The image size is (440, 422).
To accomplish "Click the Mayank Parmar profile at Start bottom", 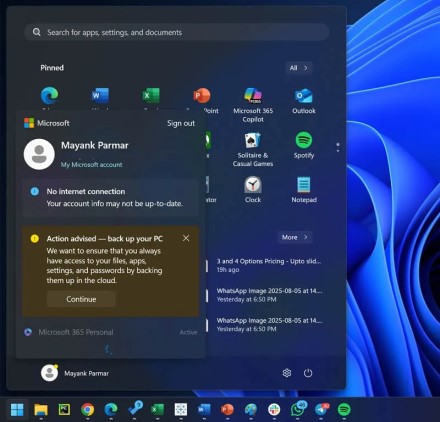I will [x=75, y=373].
